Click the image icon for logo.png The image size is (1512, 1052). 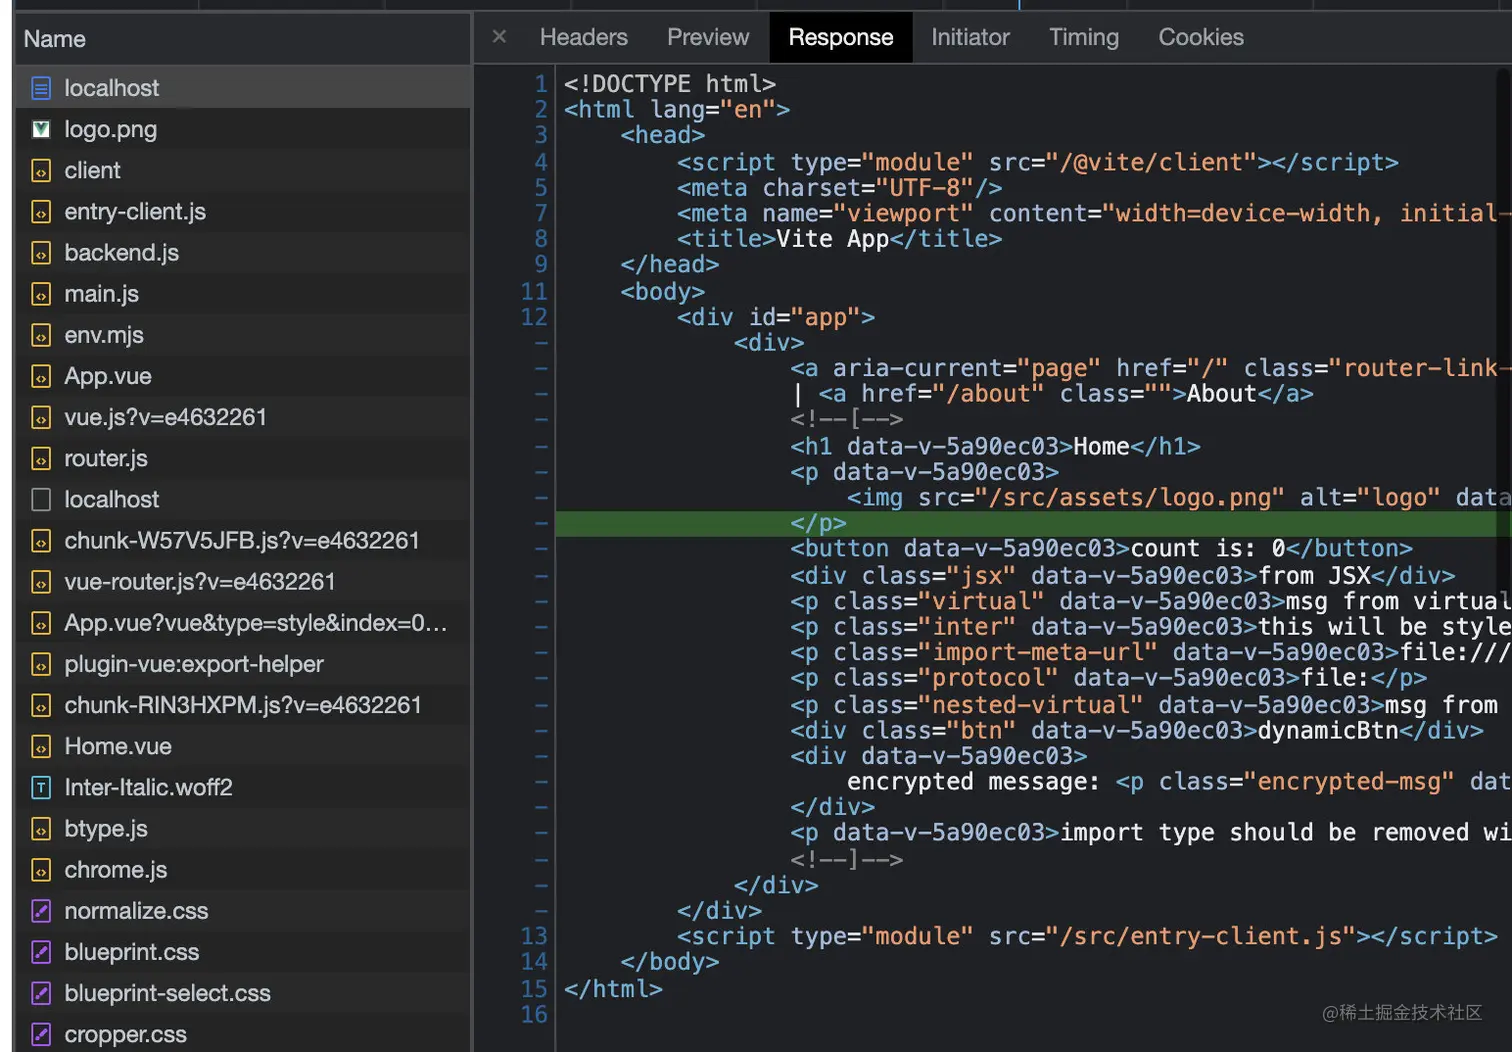coord(41,129)
